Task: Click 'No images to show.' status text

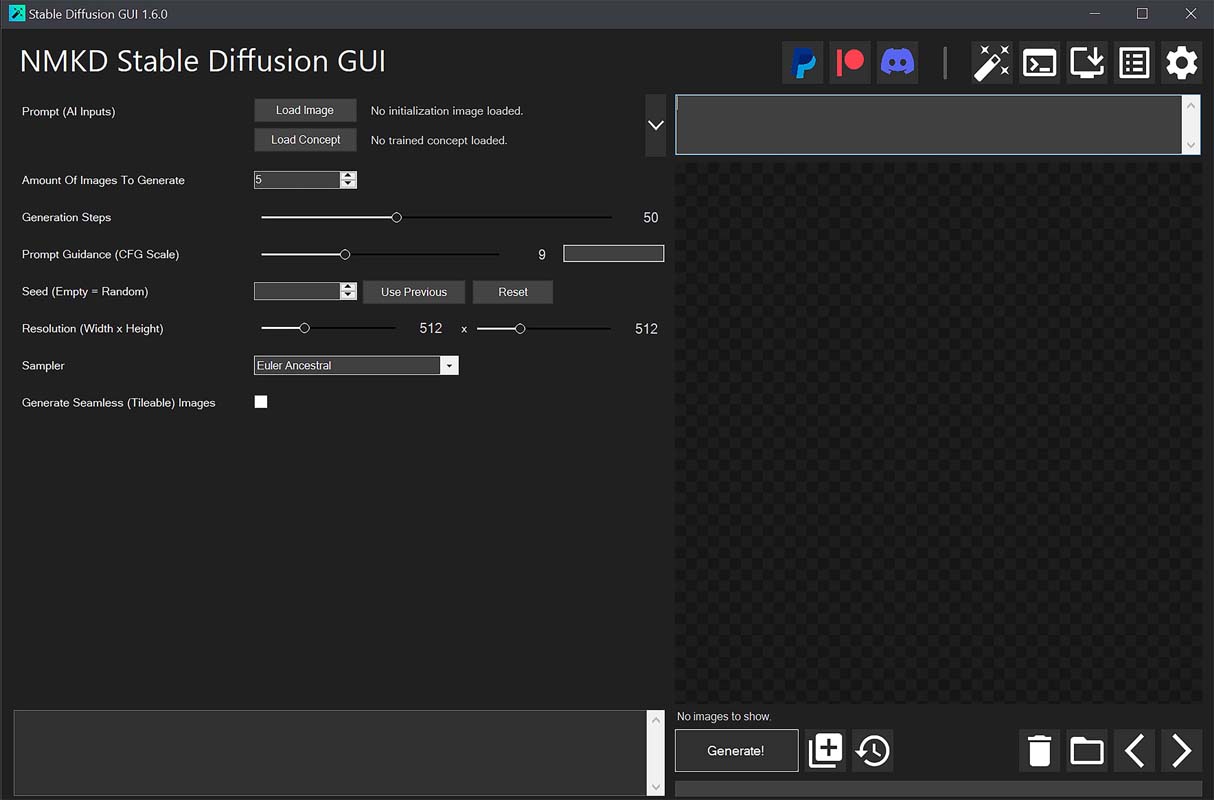Action: click(724, 717)
